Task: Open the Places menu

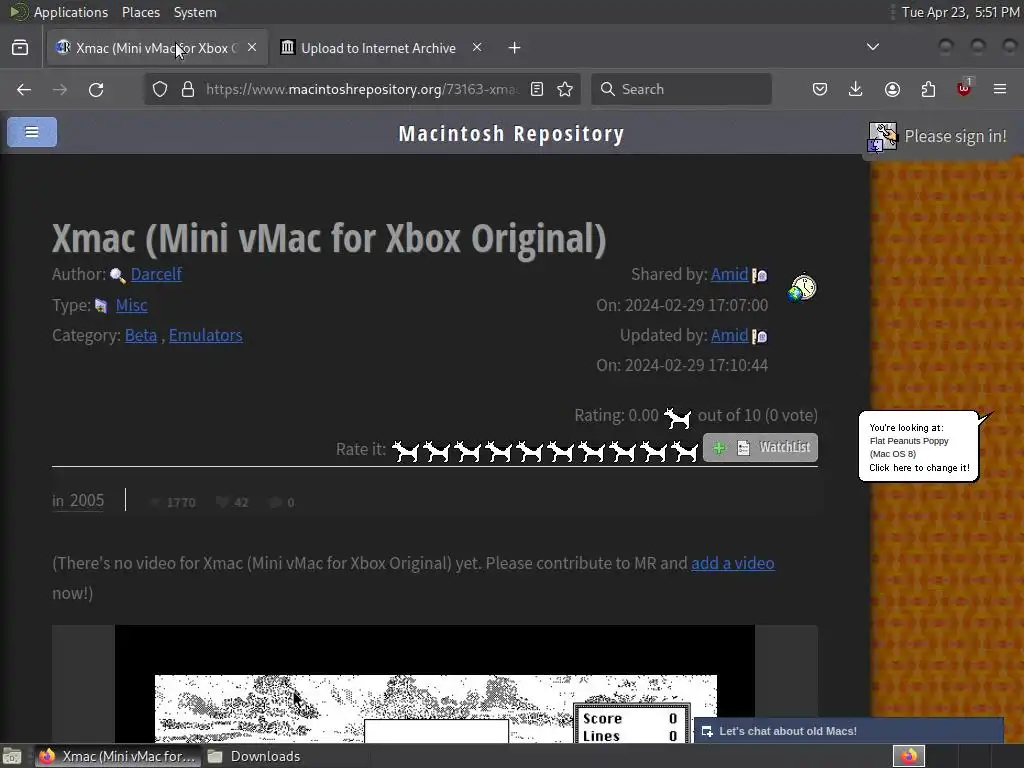Action: click(x=140, y=12)
